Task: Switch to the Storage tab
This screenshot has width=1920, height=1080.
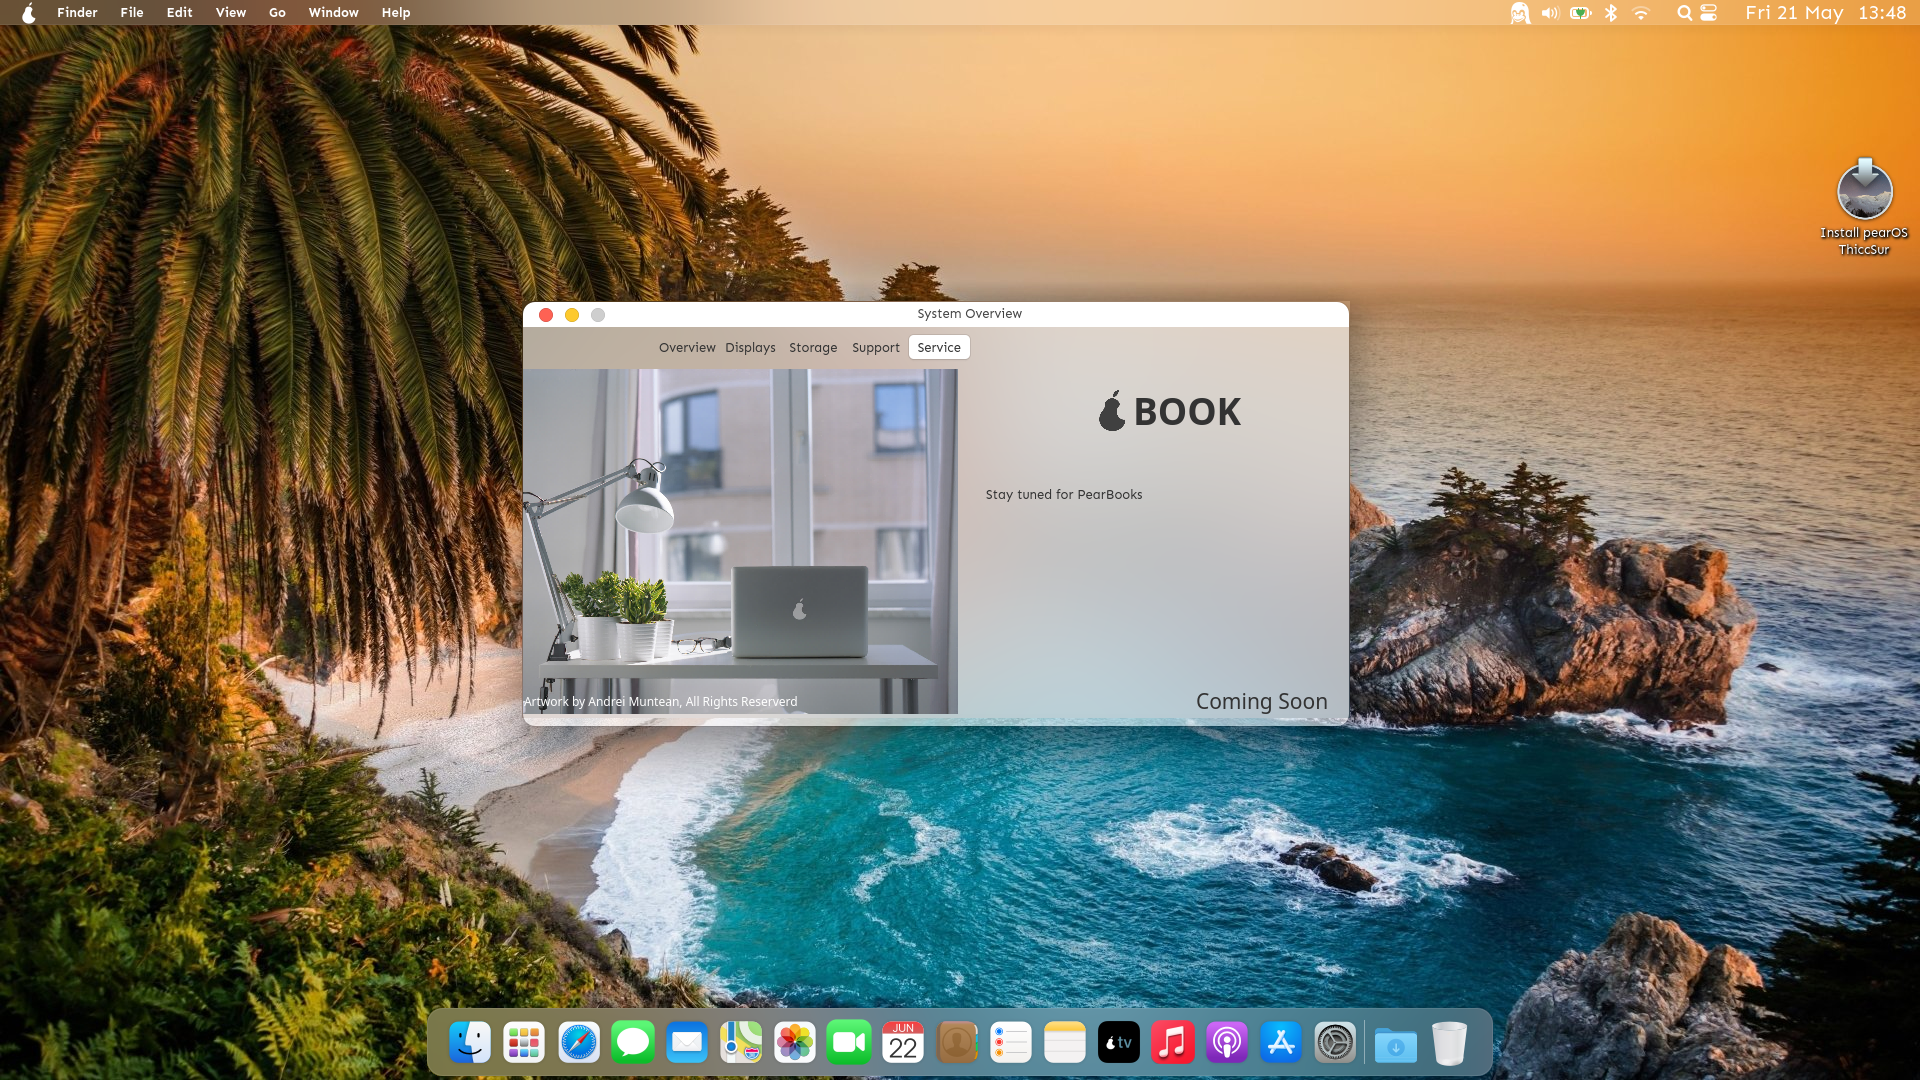Action: 813,348
